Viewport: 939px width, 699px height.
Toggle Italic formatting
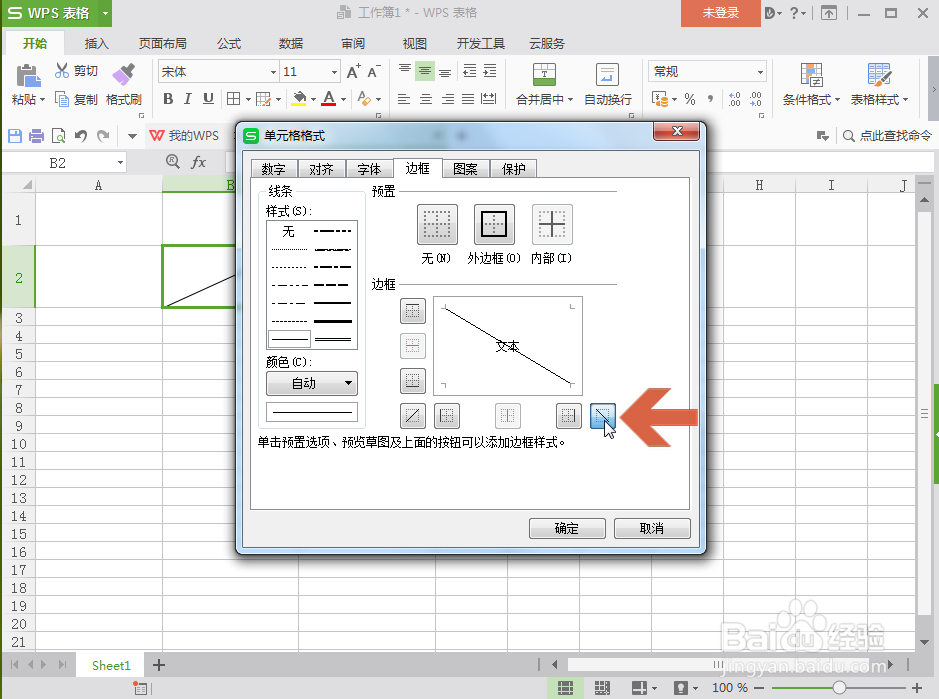pyautogui.click(x=188, y=99)
